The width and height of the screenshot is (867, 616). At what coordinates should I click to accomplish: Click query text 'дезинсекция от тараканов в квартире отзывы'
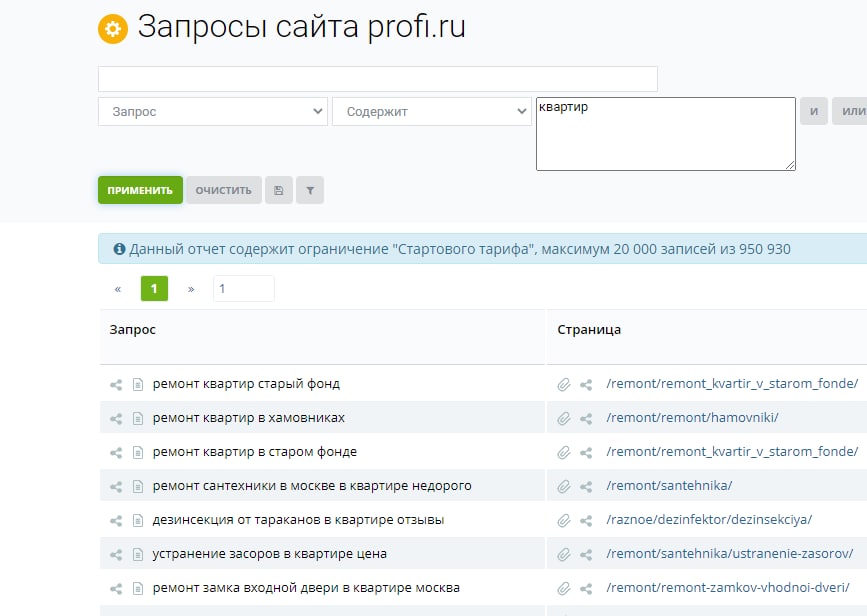[x=298, y=520]
